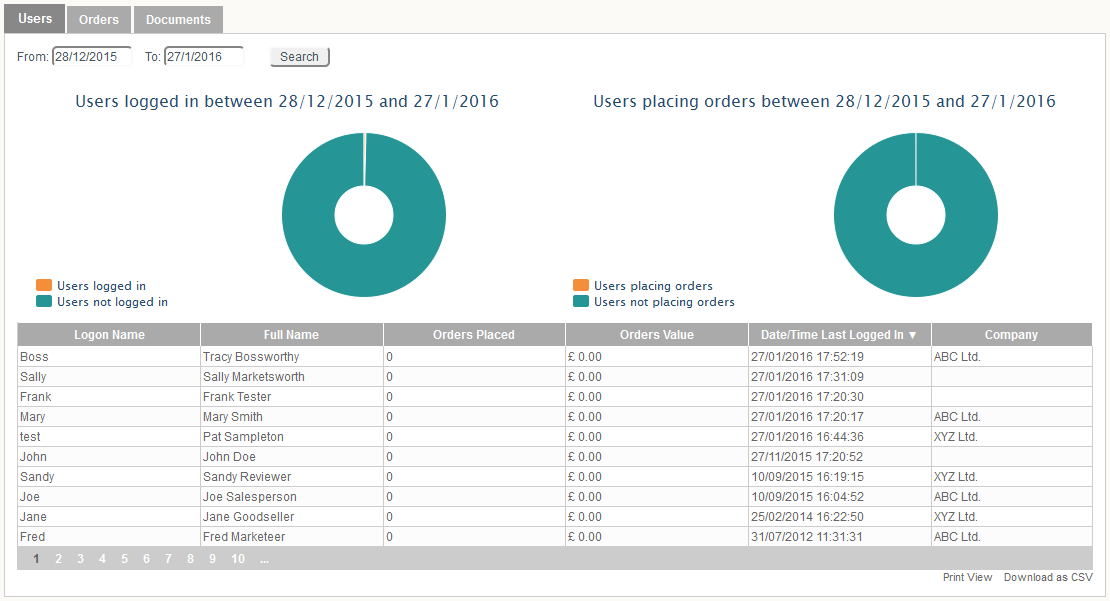Click the ellipsis for more pages
Viewport: 1110px width, 601px height.
264,559
